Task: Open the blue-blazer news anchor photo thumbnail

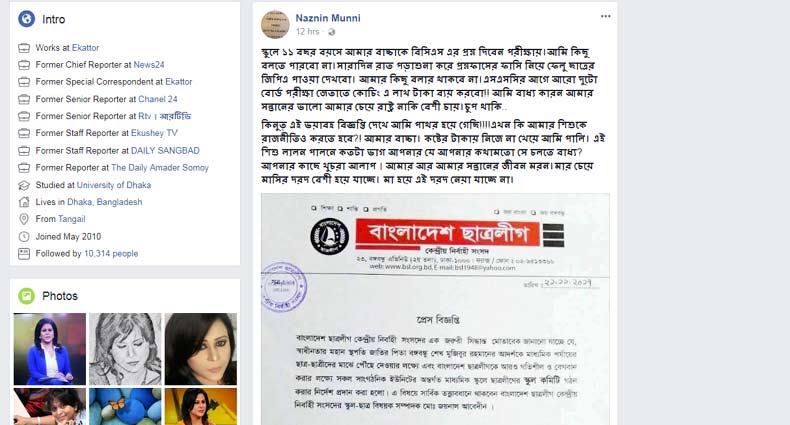Action: (50, 349)
